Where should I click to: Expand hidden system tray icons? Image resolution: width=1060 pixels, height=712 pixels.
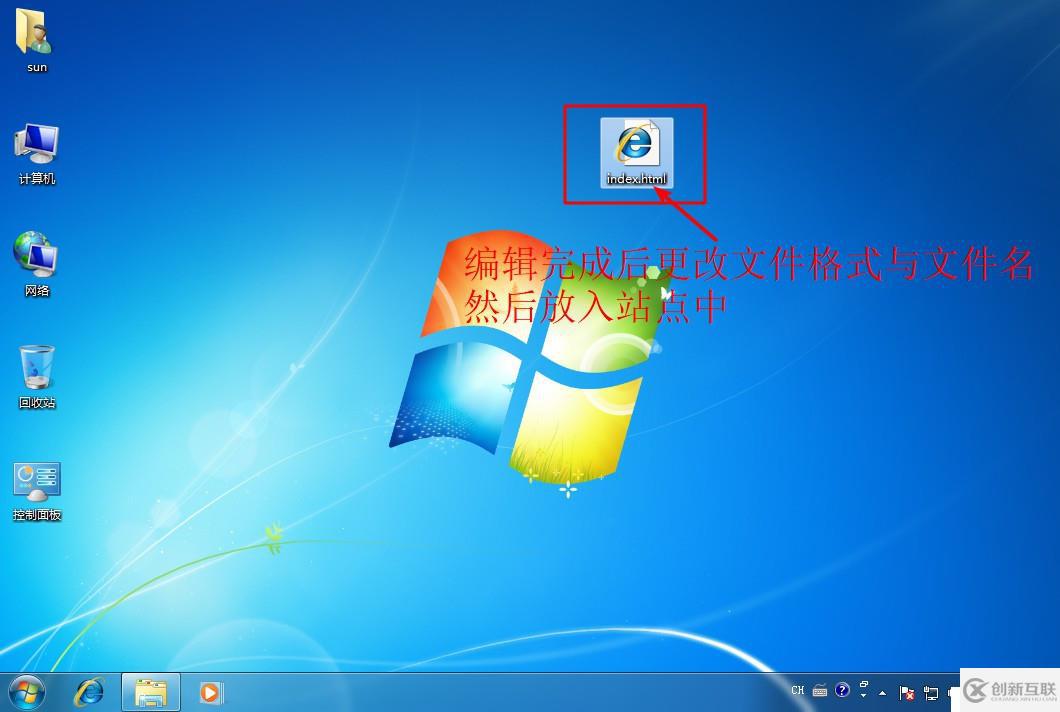(882, 691)
